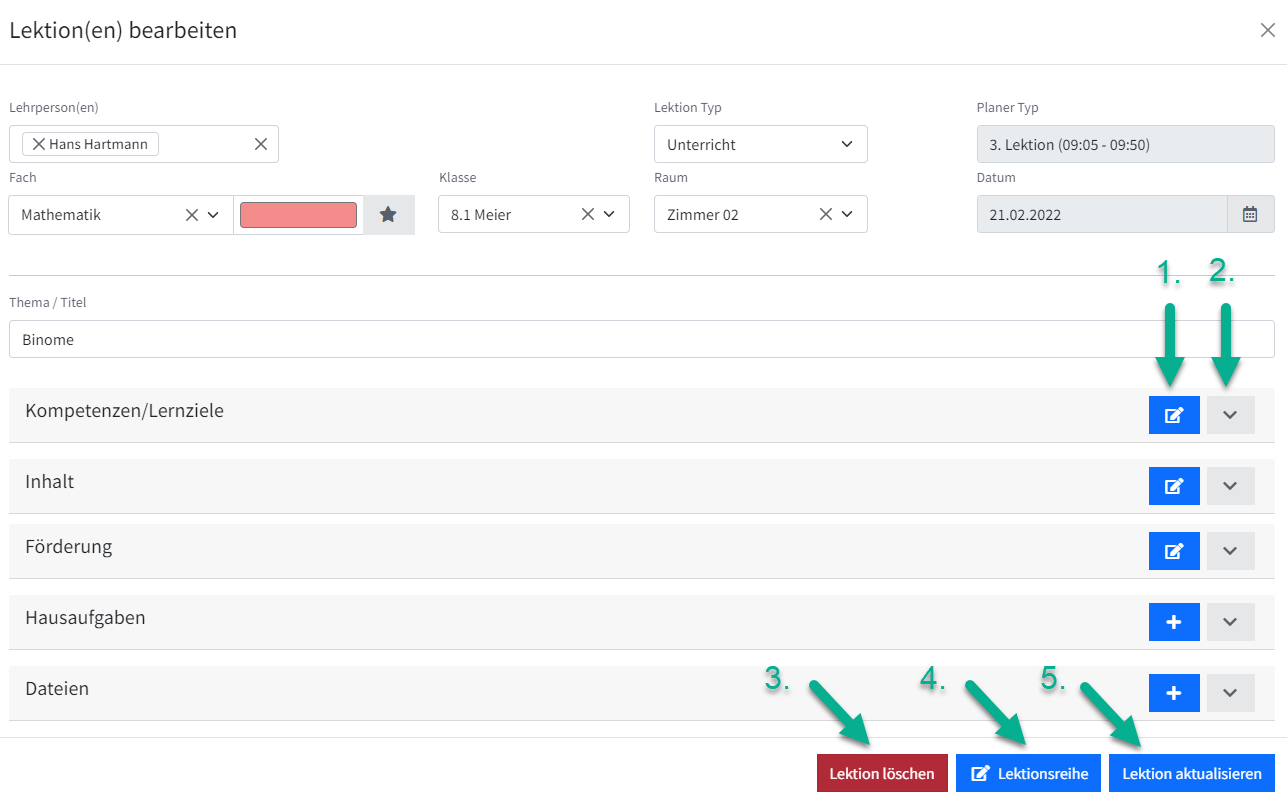Image resolution: width=1287 pixels, height=802 pixels.
Task: Clear the Zimmer 02 room selection
Action: [826, 214]
